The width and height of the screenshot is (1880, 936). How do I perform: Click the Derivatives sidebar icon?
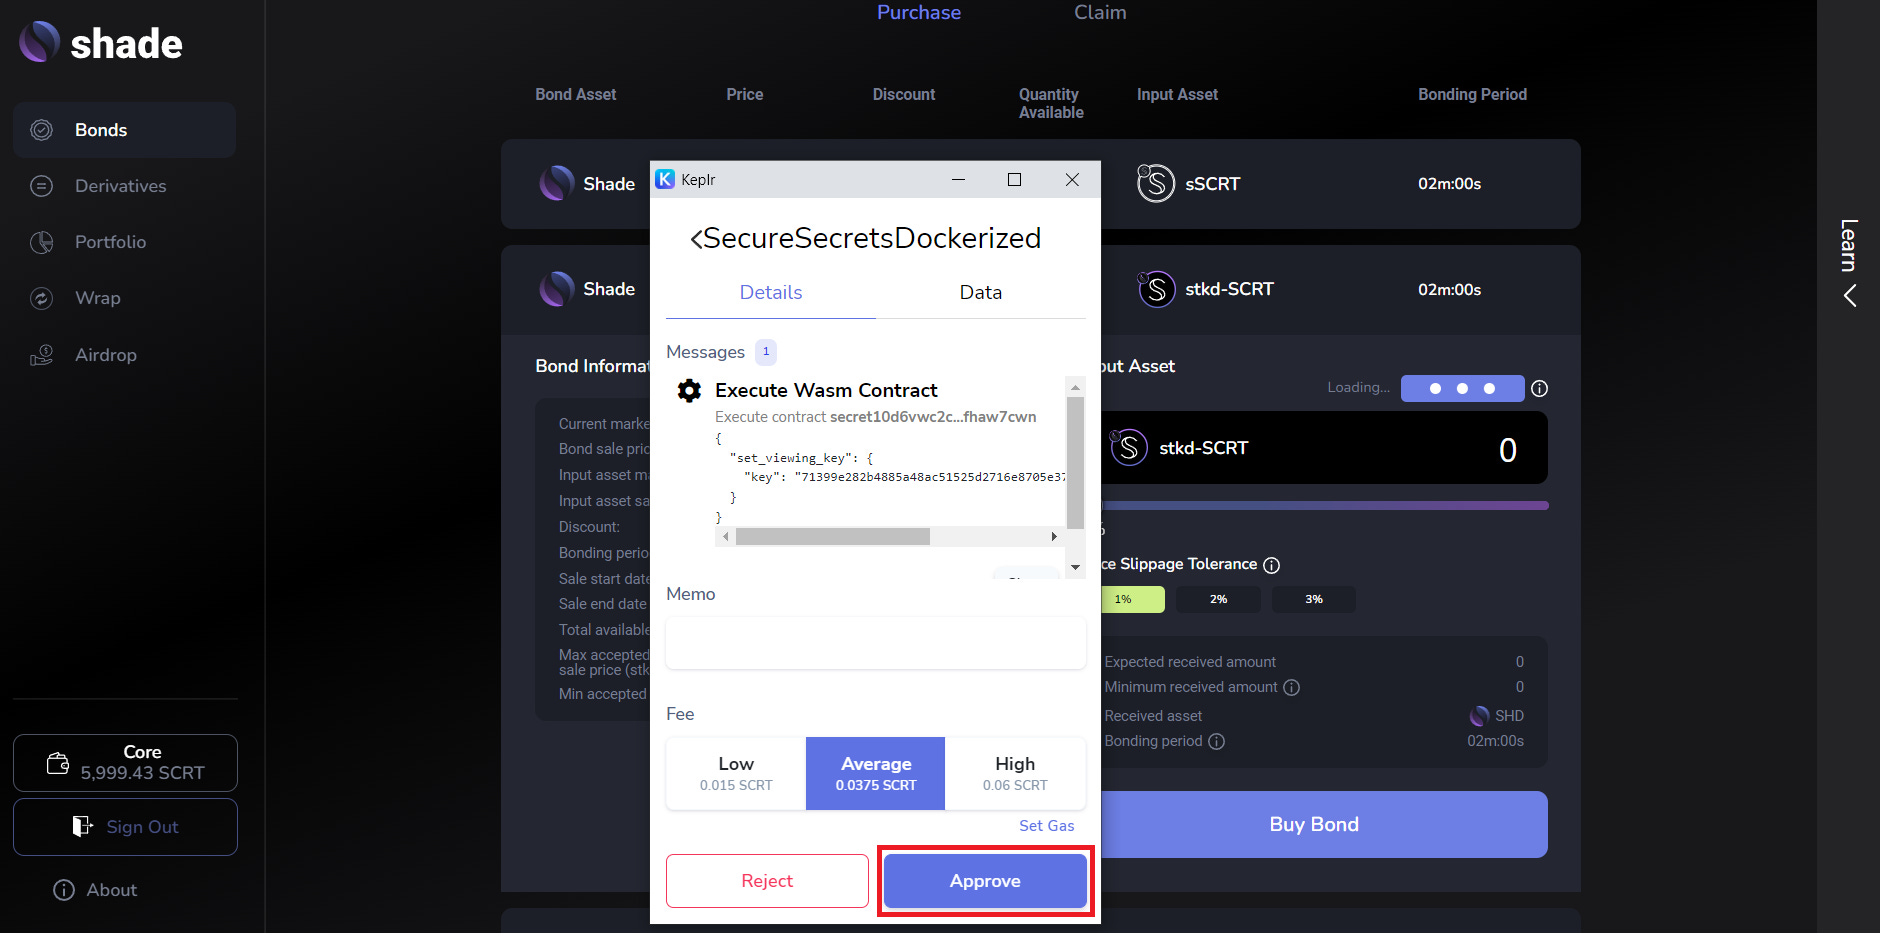pos(41,186)
